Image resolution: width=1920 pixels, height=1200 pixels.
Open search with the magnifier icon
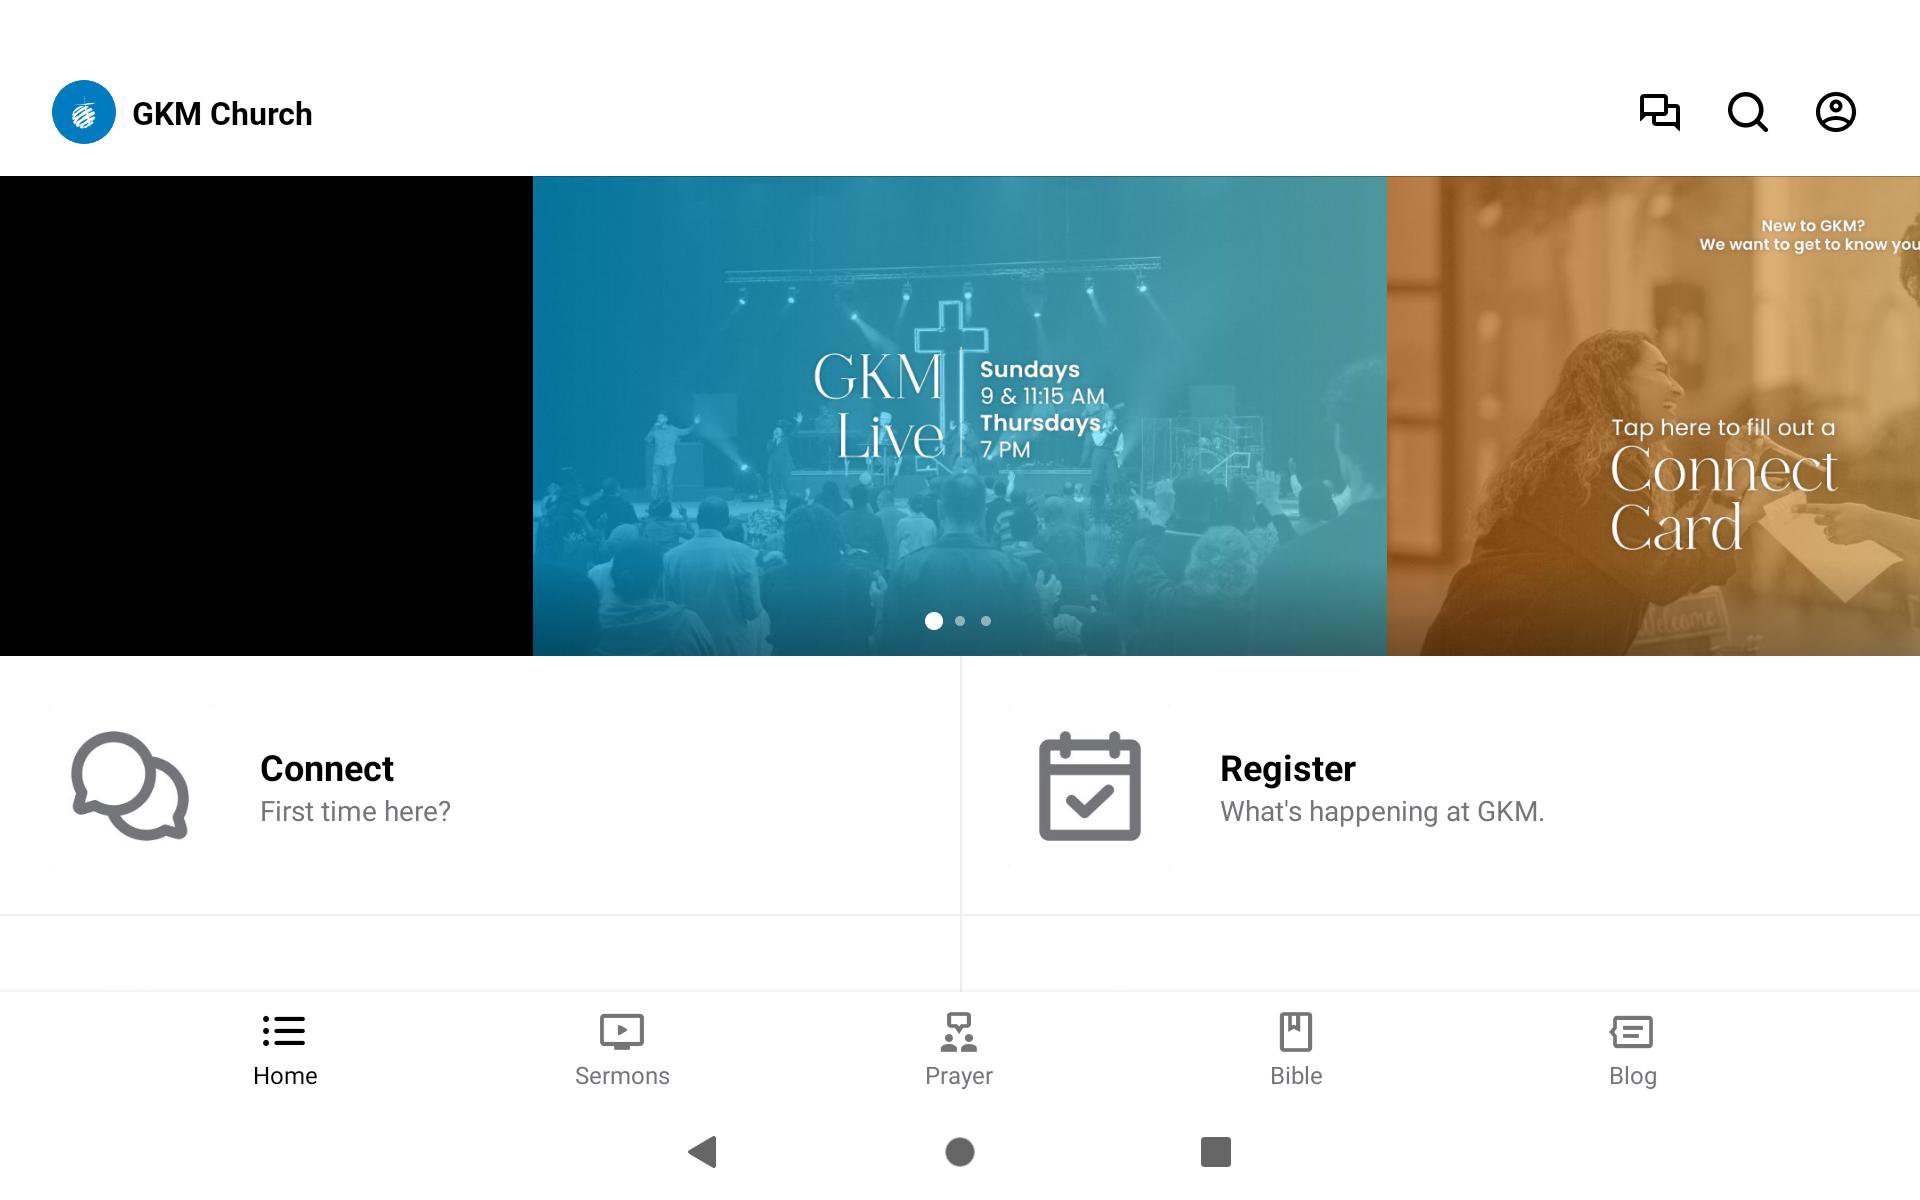(1747, 112)
